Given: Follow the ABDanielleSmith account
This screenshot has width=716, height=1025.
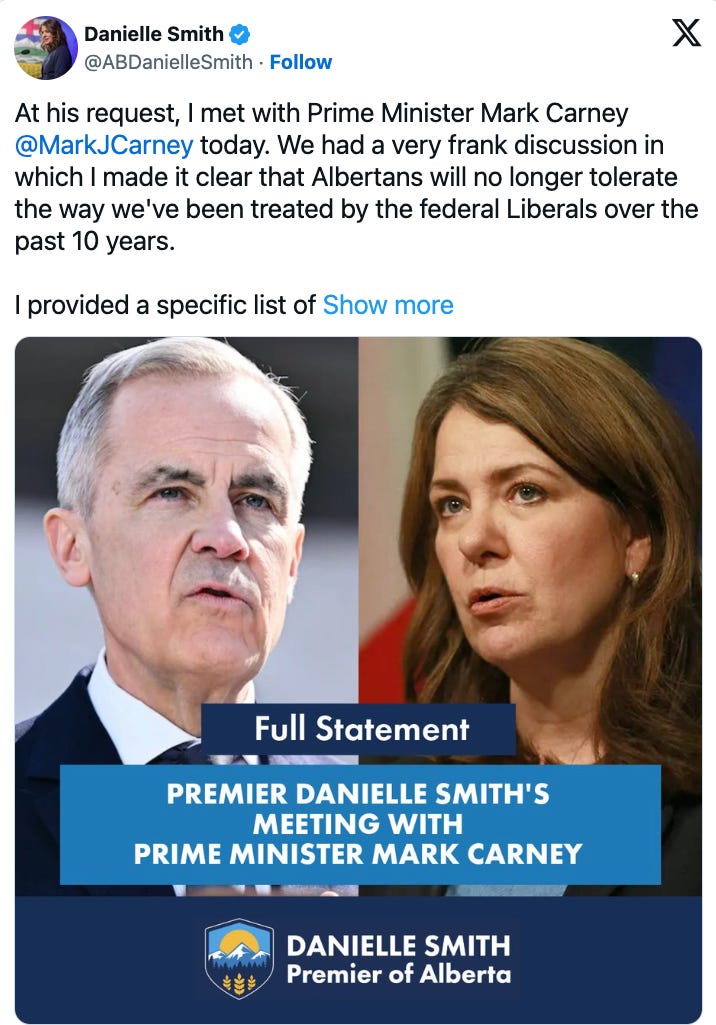Looking at the screenshot, I should pos(301,62).
